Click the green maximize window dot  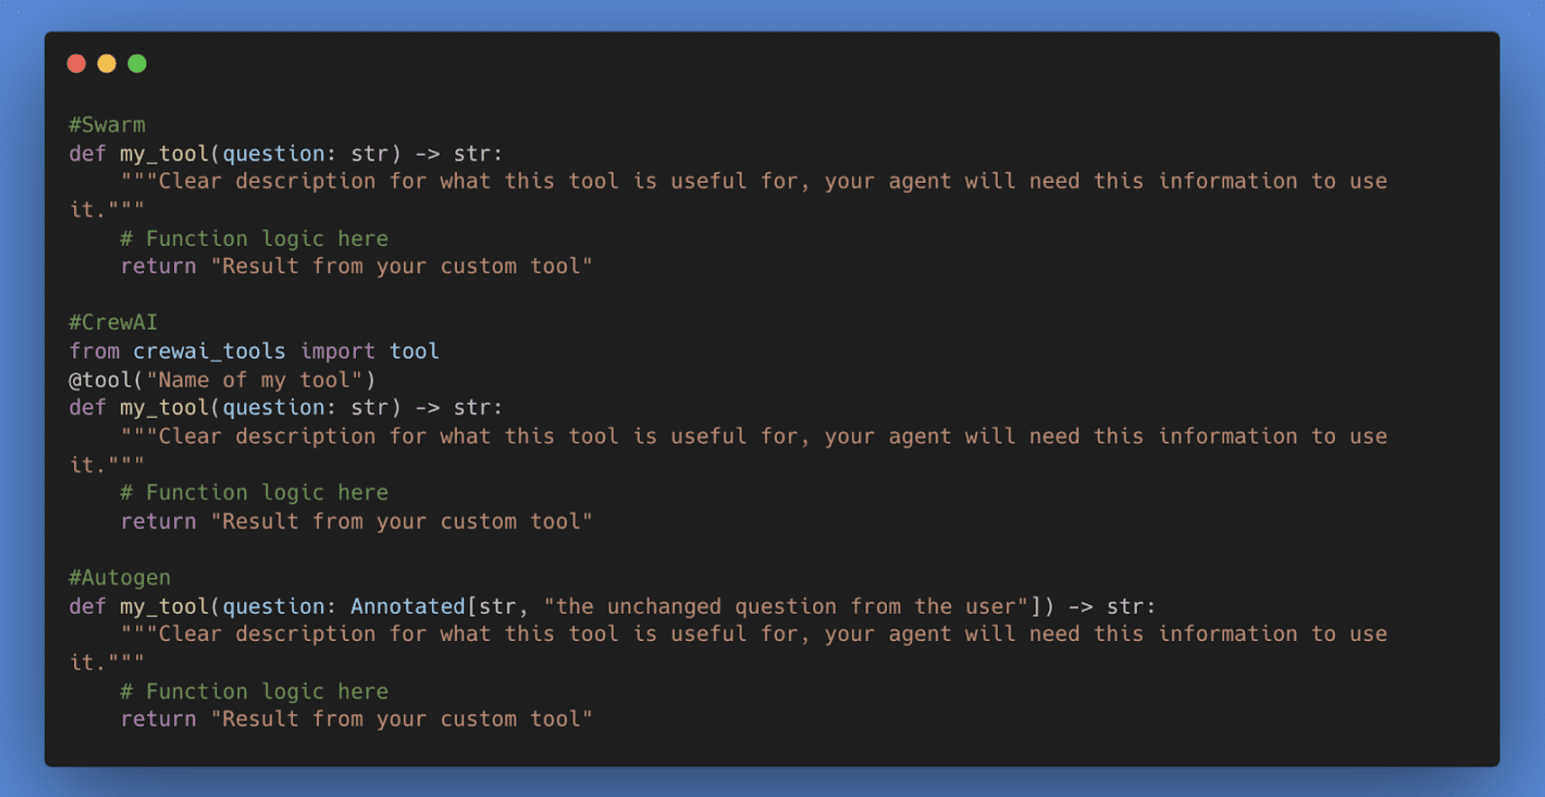click(137, 64)
